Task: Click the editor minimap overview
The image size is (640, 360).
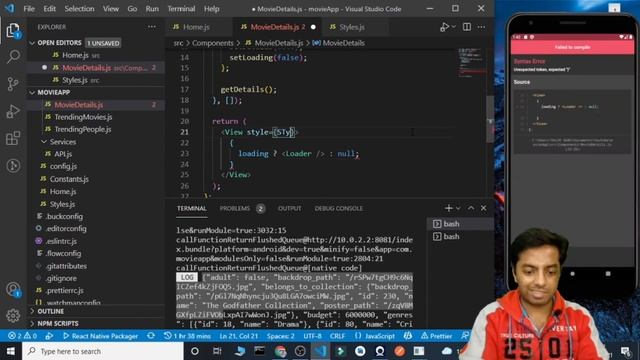Action: (472, 63)
